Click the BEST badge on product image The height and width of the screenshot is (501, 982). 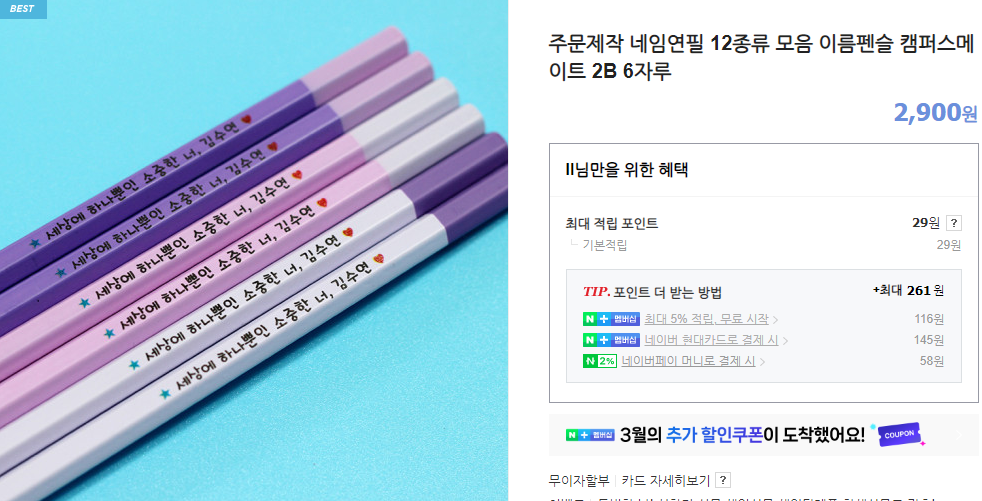point(23,9)
